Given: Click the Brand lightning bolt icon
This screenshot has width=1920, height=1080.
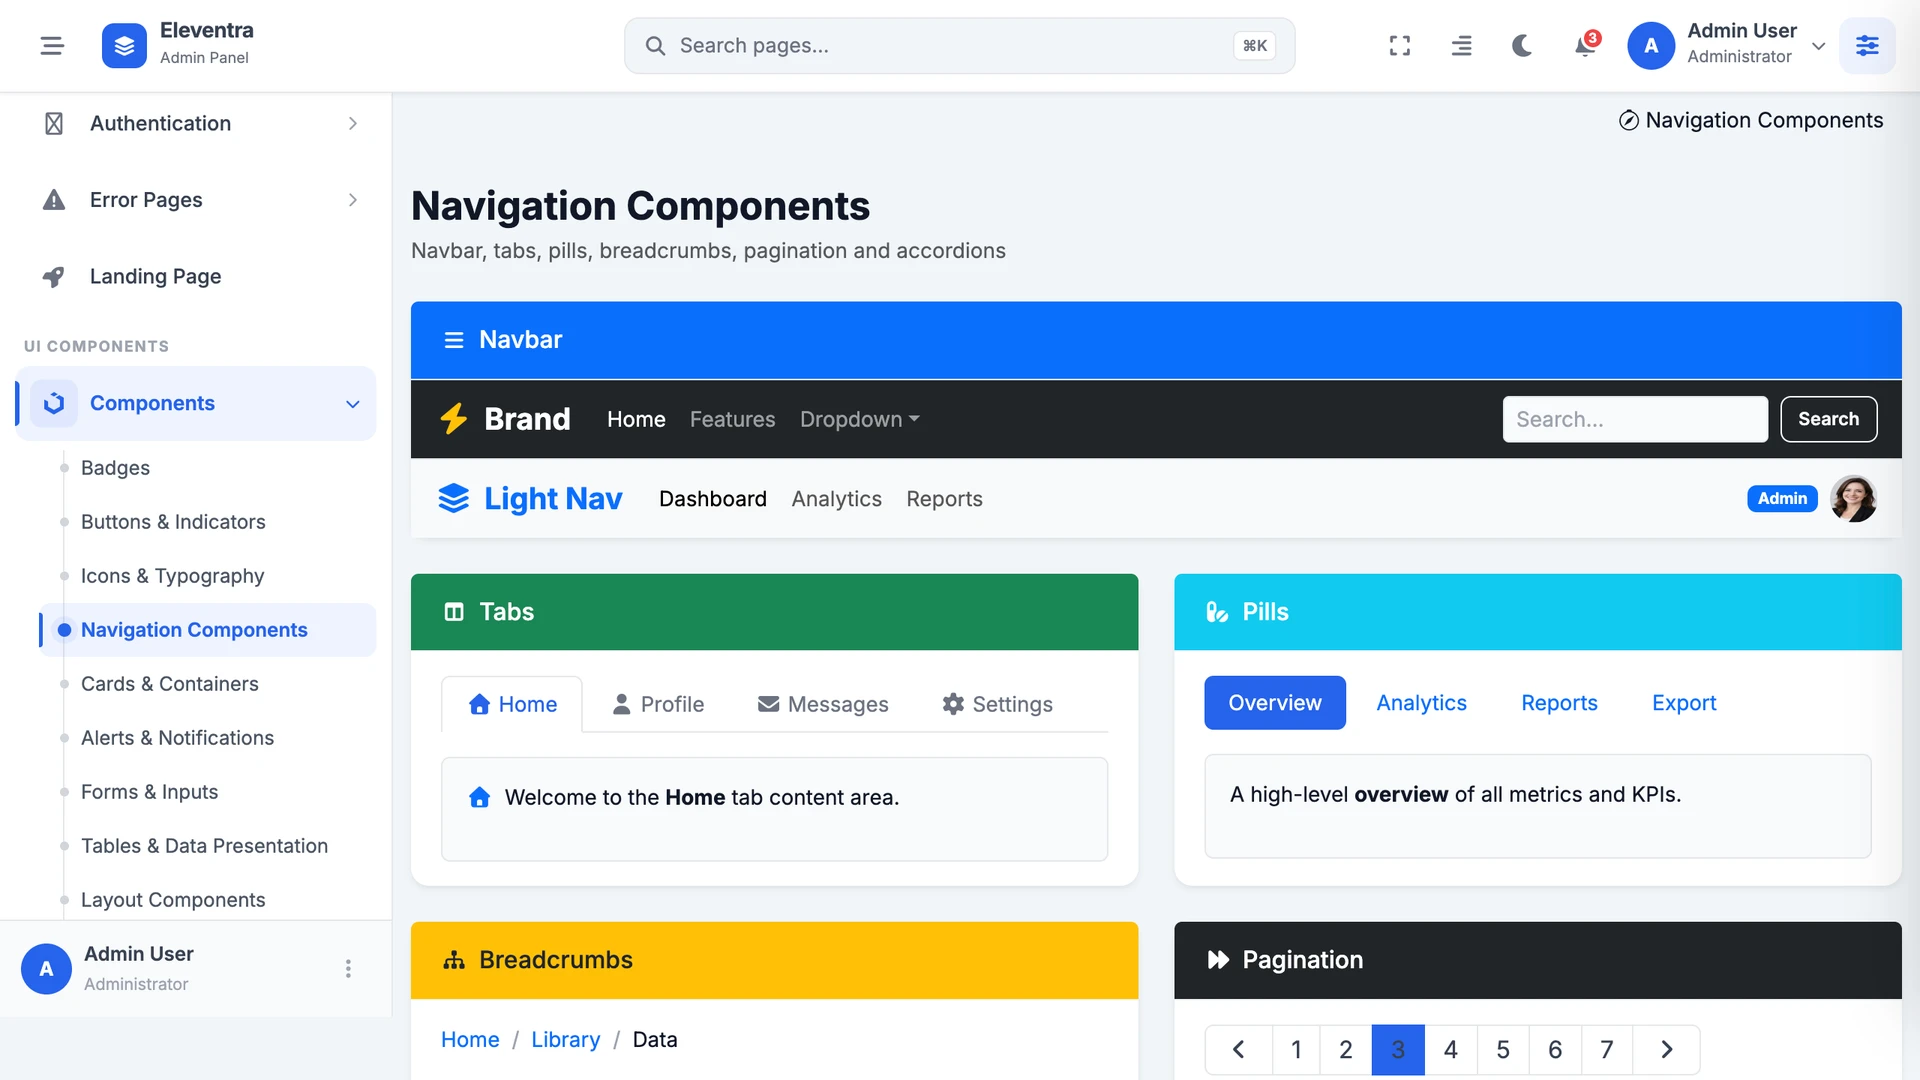Looking at the screenshot, I should click(x=454, y=418).
